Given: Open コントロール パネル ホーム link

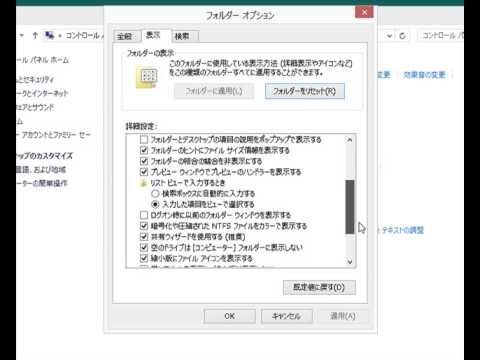Looking at the screenshot, I should point(43,60).
